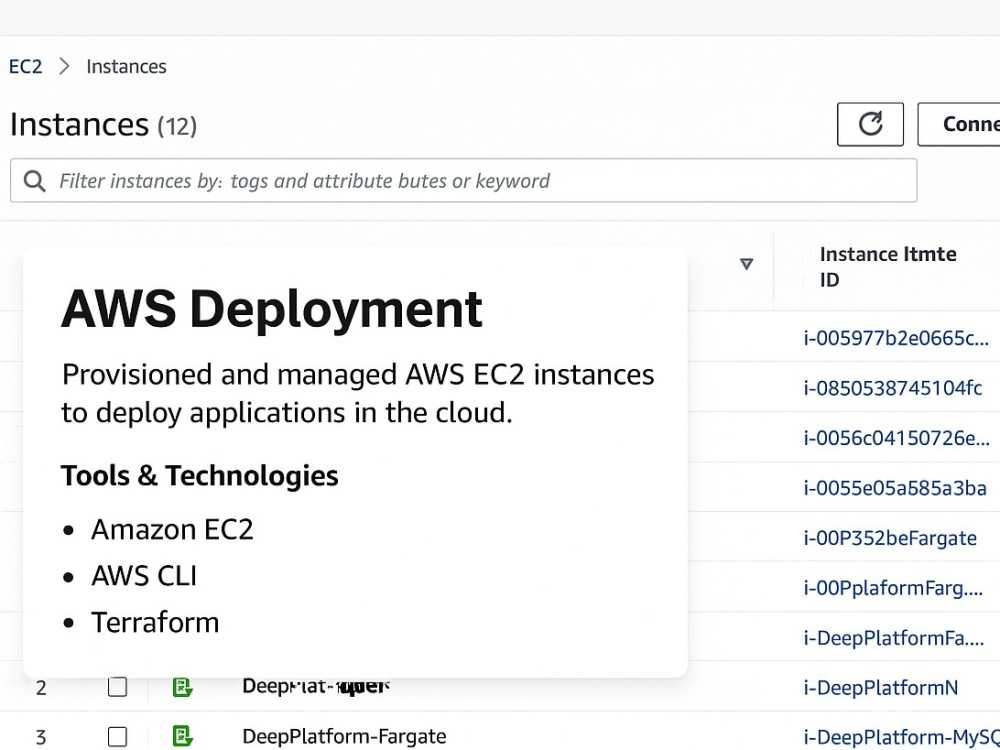Focus the Filter instances search field
Viewport: 1000px width, 750px height.
pyautogui.click(x=464, y=180)
